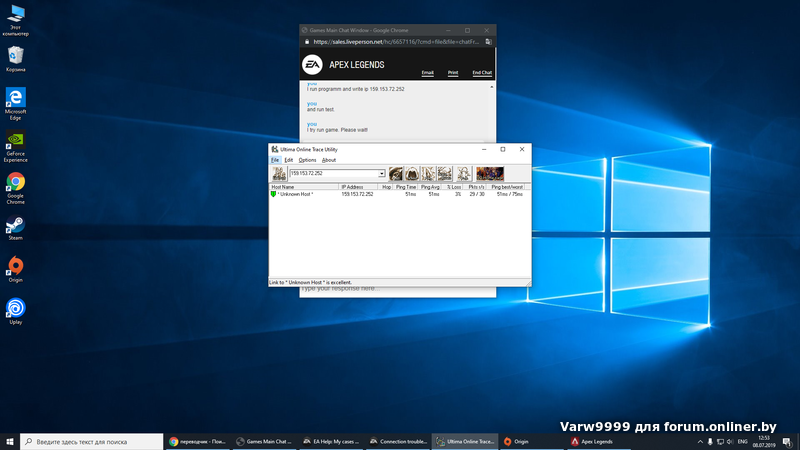Open the Origin desktop shortcut
This screenshot has height=450, width=800.
click(16, 268)
